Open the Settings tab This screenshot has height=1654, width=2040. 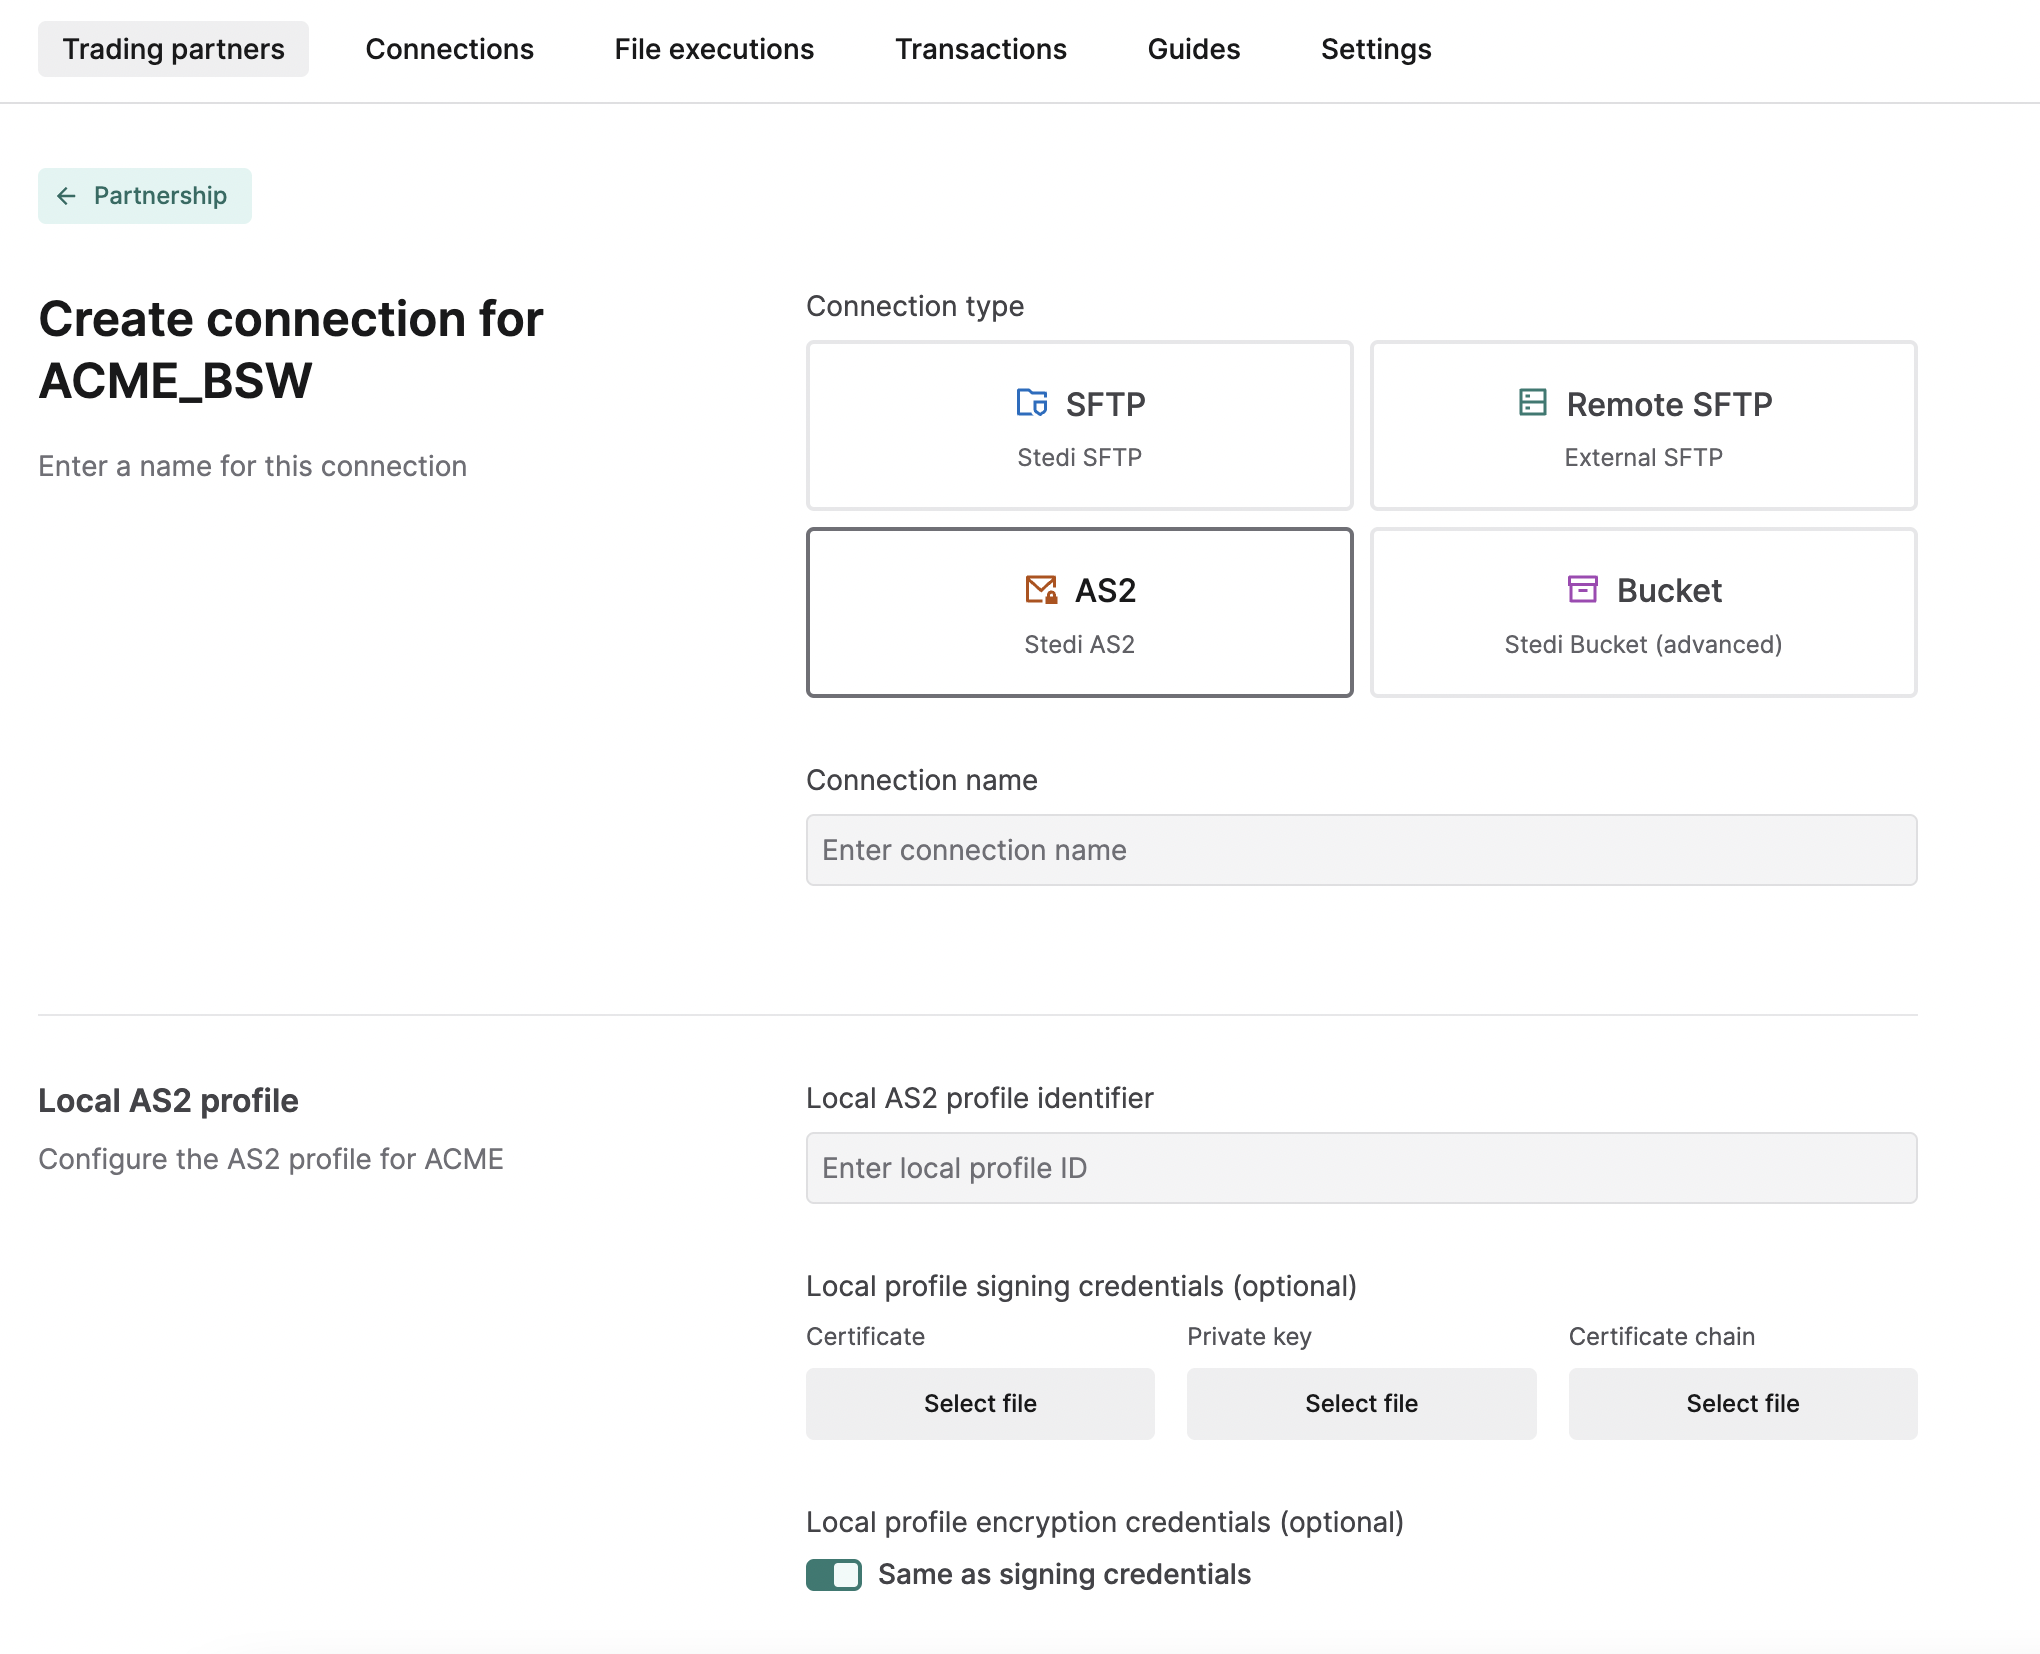coord(1376,49)
